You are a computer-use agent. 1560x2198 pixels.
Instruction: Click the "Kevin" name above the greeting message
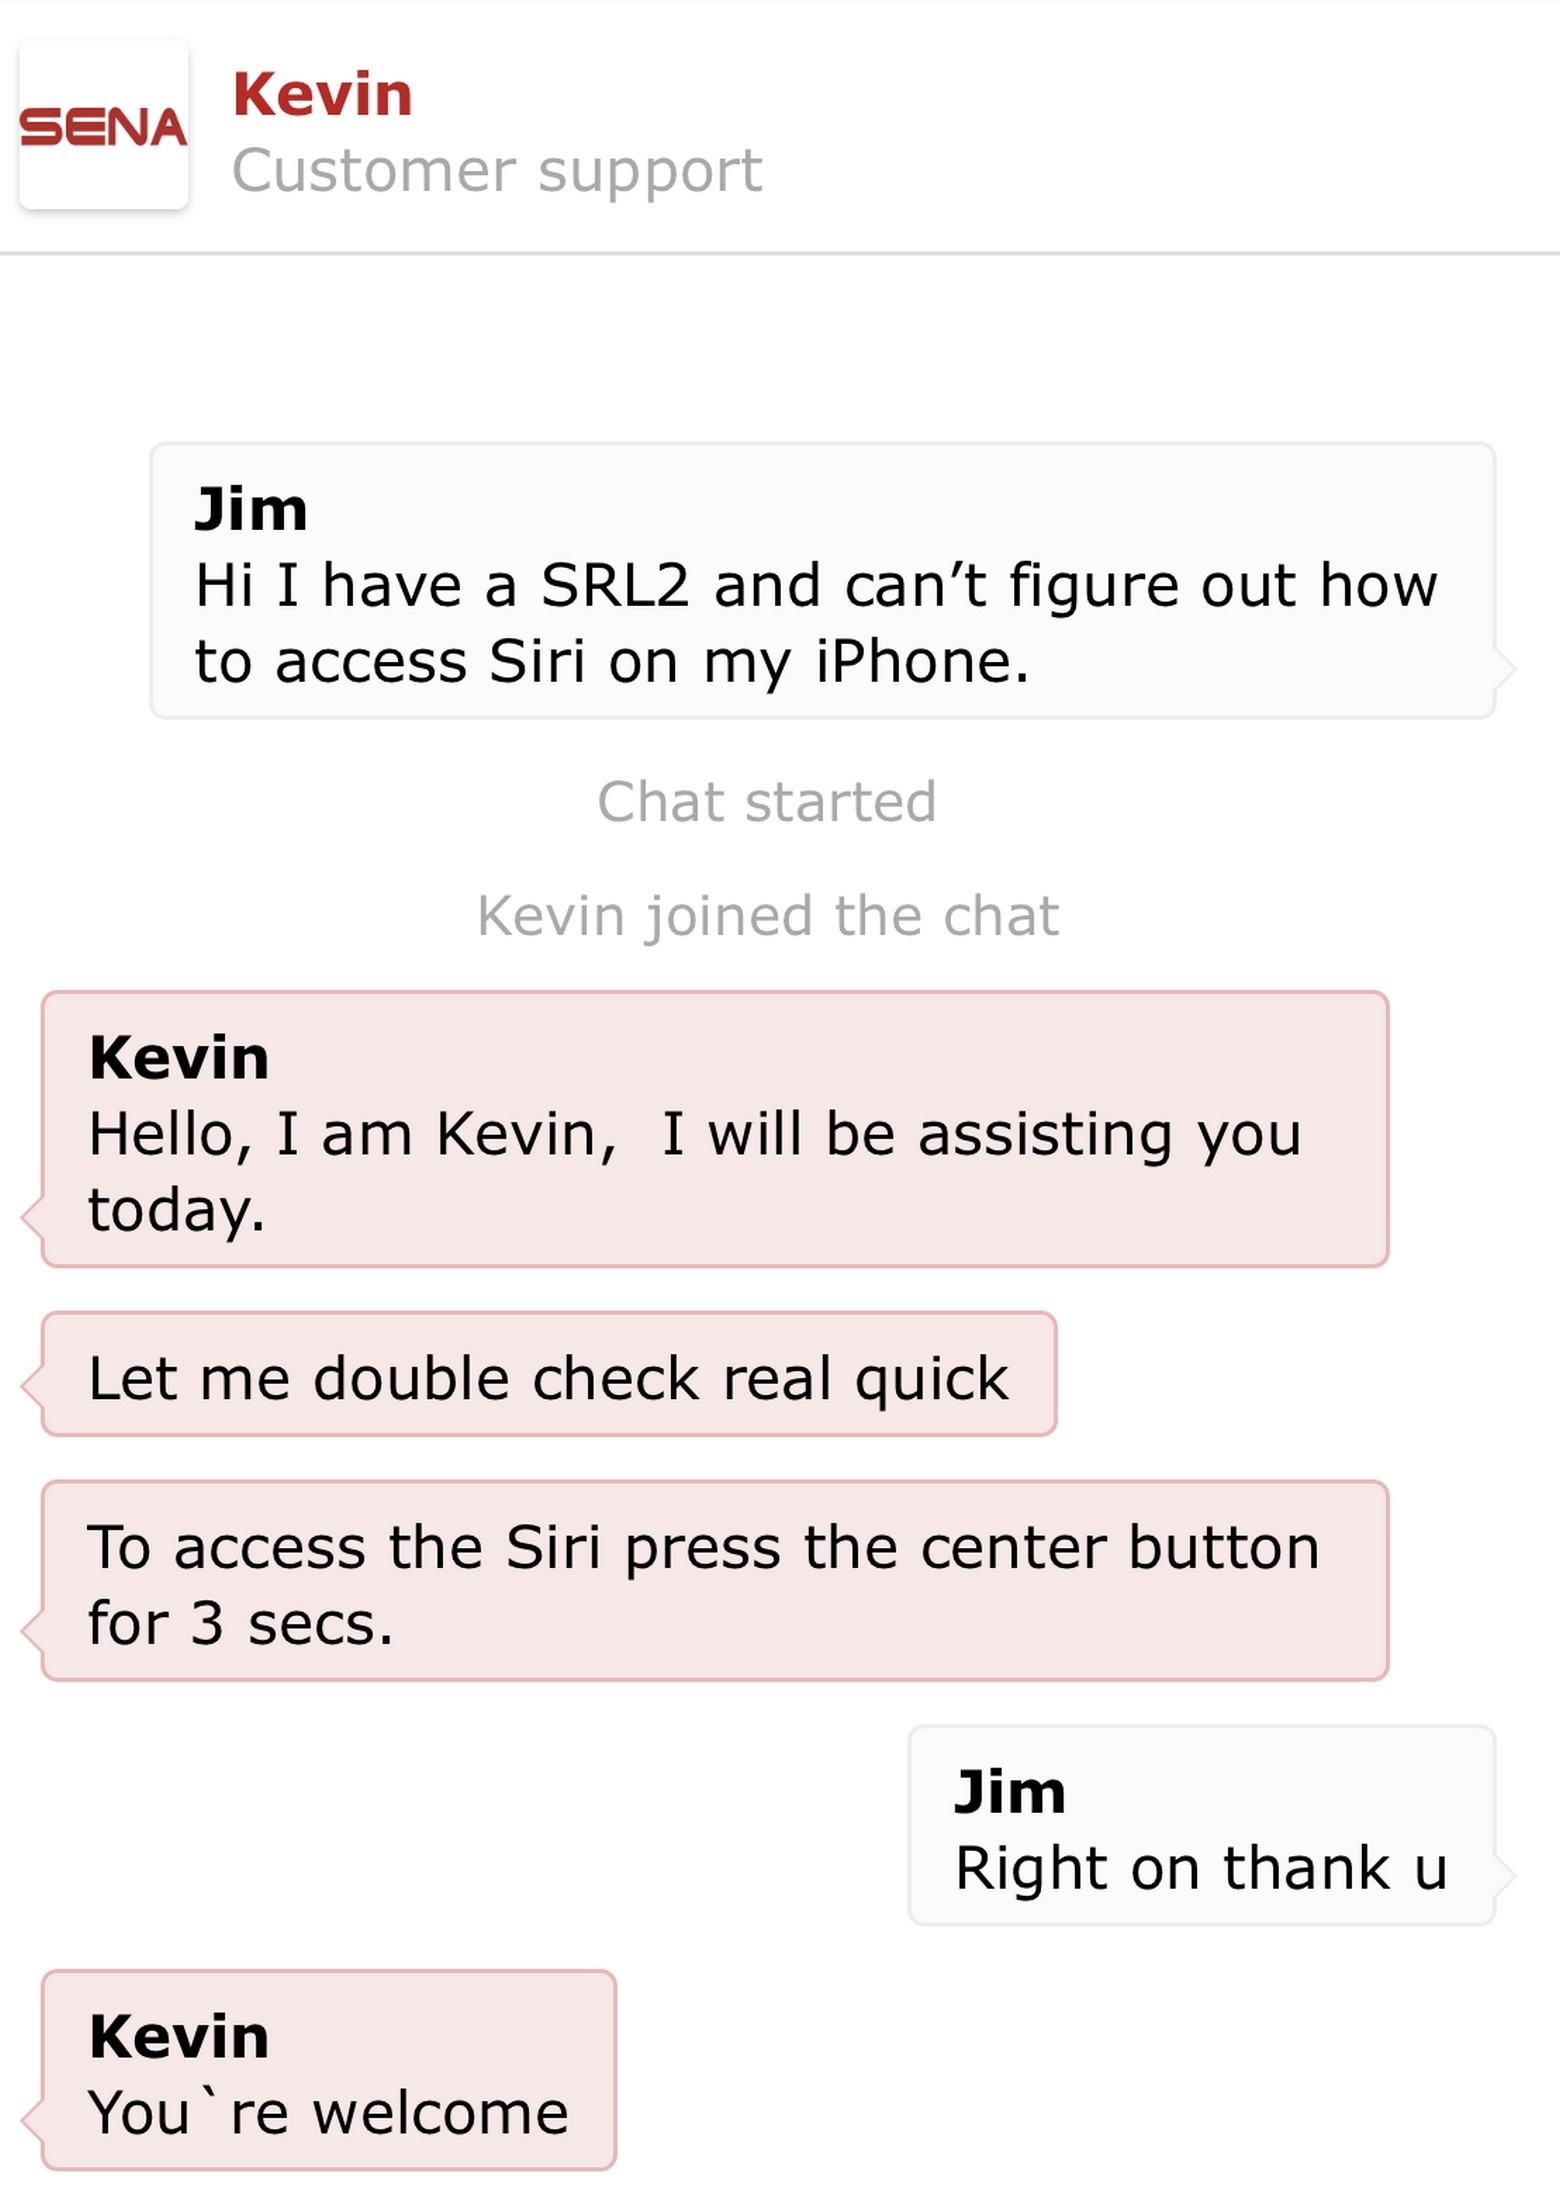click(x=179, y=1057)
